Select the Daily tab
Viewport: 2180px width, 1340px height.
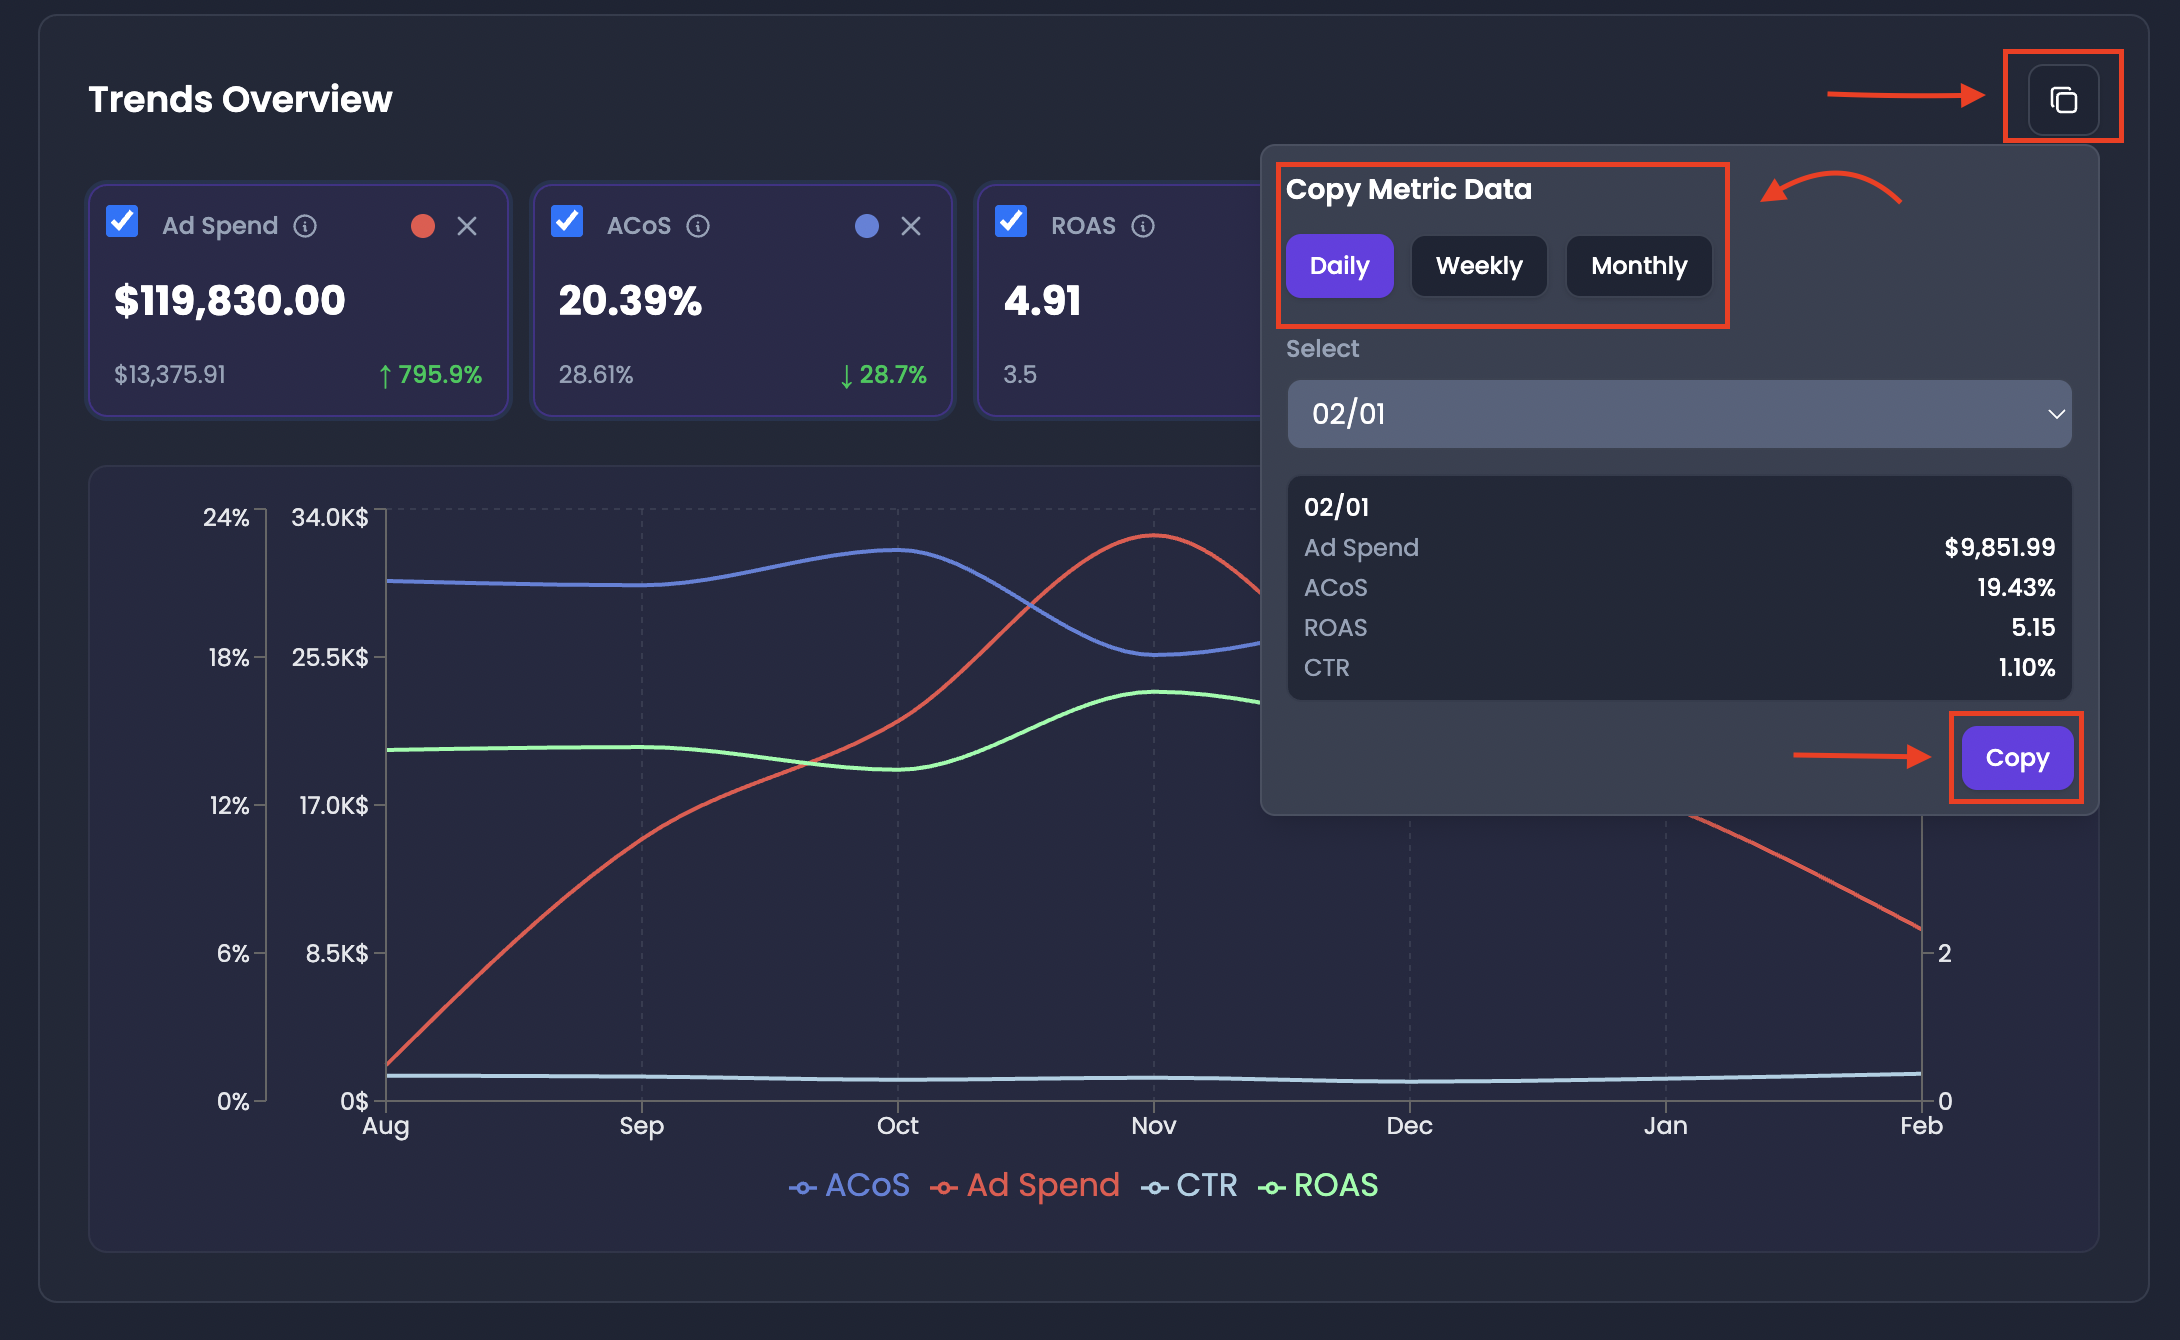1339,266
